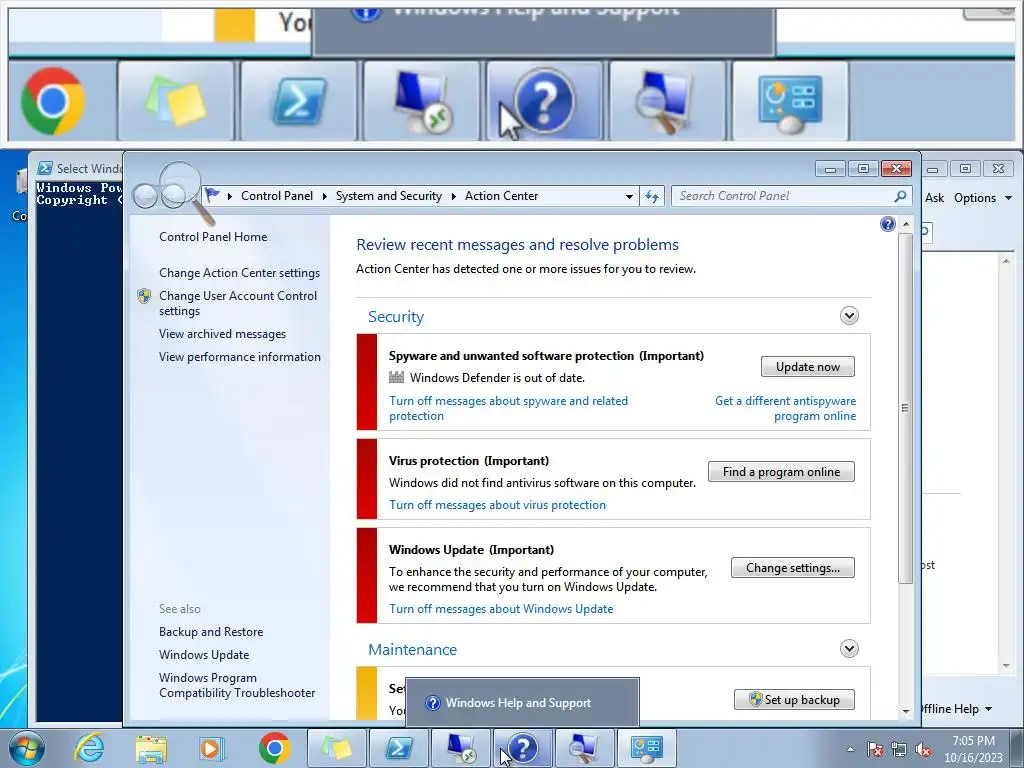Screen dimensions: 1024x768
Task: Open Windows Program Compatibility Troubleshooter link
Action: tap(236, 685)
